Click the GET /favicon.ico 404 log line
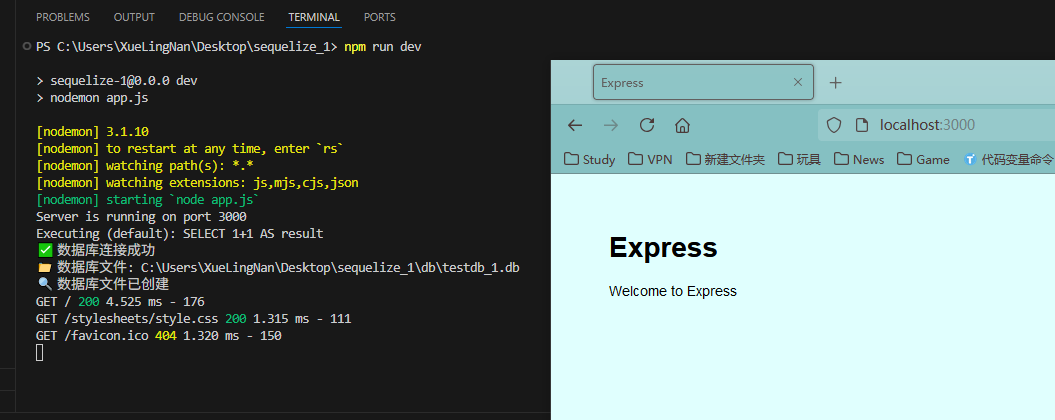The image size is (1055, 420). 159,335
